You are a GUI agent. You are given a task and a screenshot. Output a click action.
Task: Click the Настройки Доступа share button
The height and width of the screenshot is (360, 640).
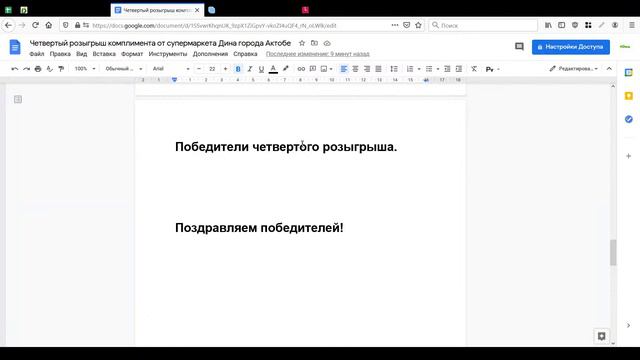point(571,47)
